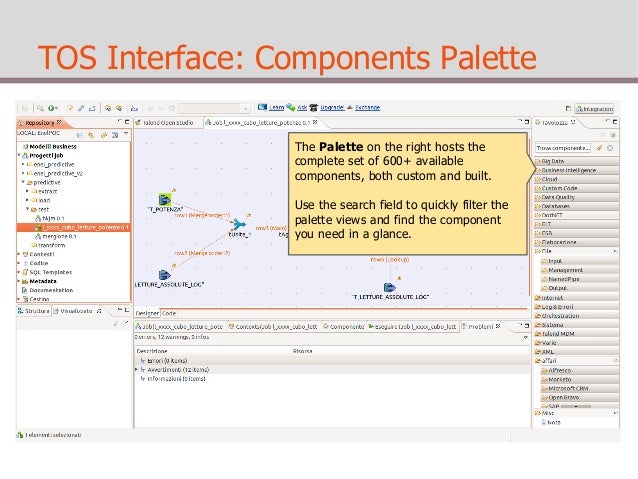Open the Input folder under File palette
Image resolution: width=638 pixels, height=479 pixels.
pyautogui.click(x=579, y=261)
